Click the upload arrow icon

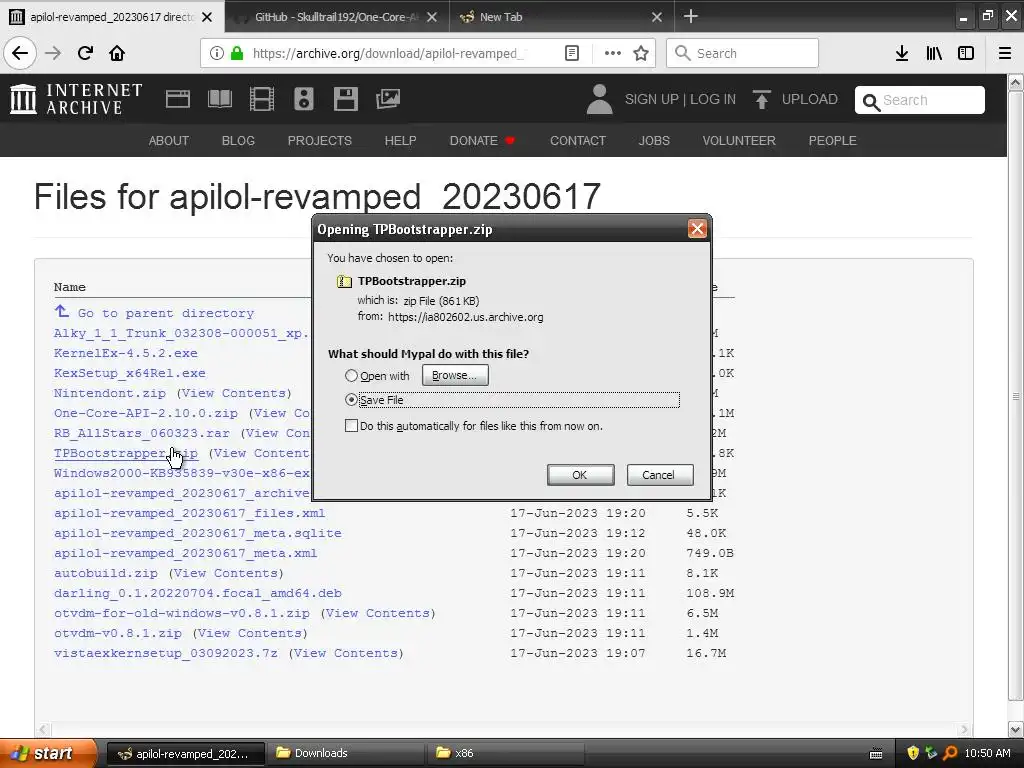tap(761, 99)
